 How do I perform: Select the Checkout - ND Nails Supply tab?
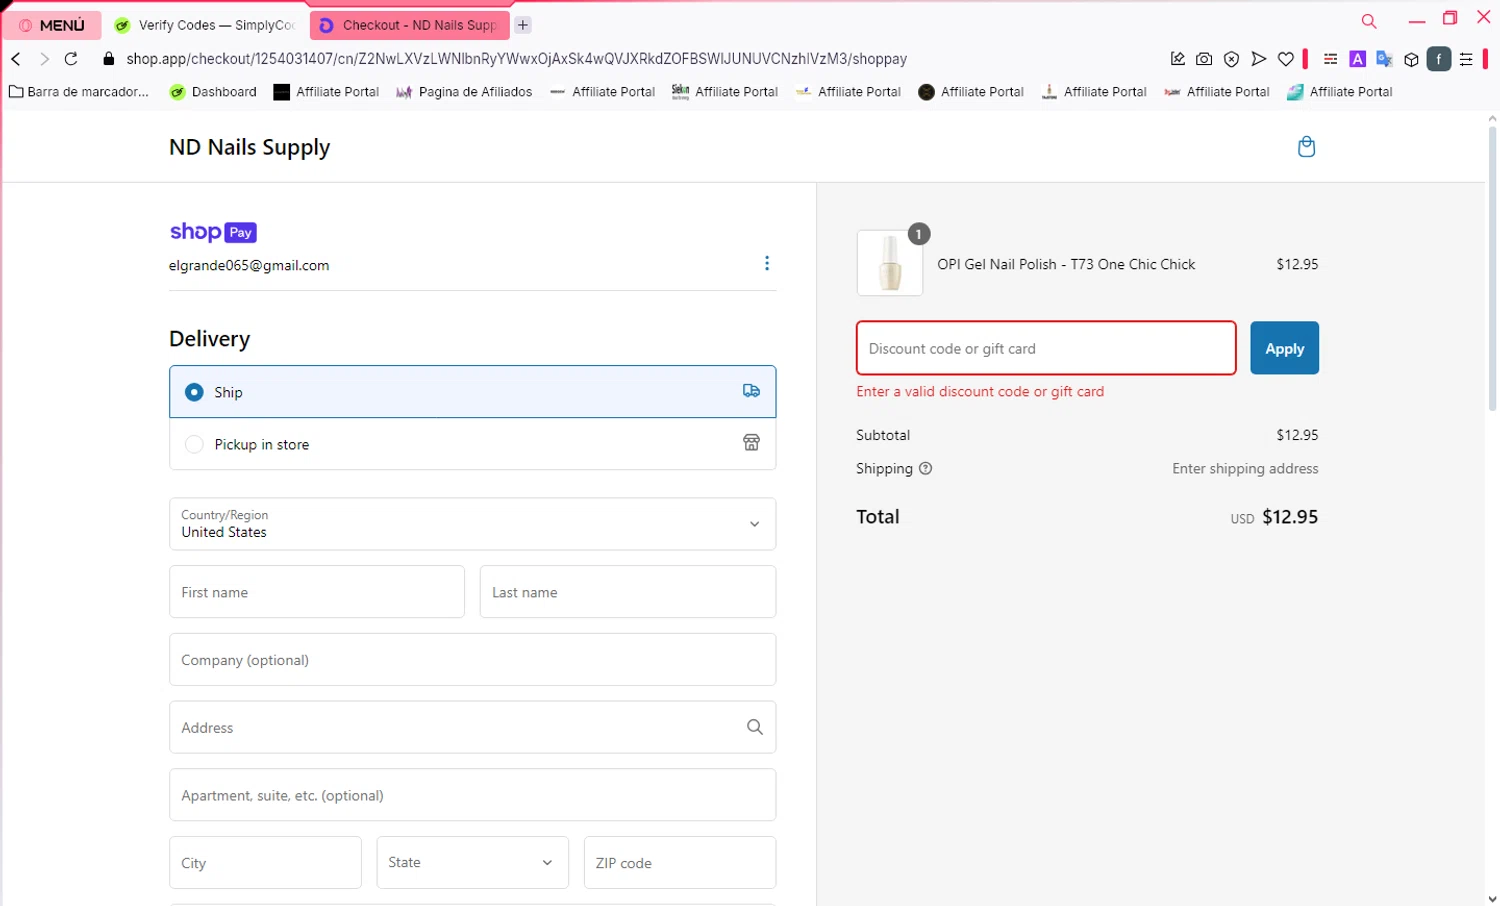[x=409, y=25]
